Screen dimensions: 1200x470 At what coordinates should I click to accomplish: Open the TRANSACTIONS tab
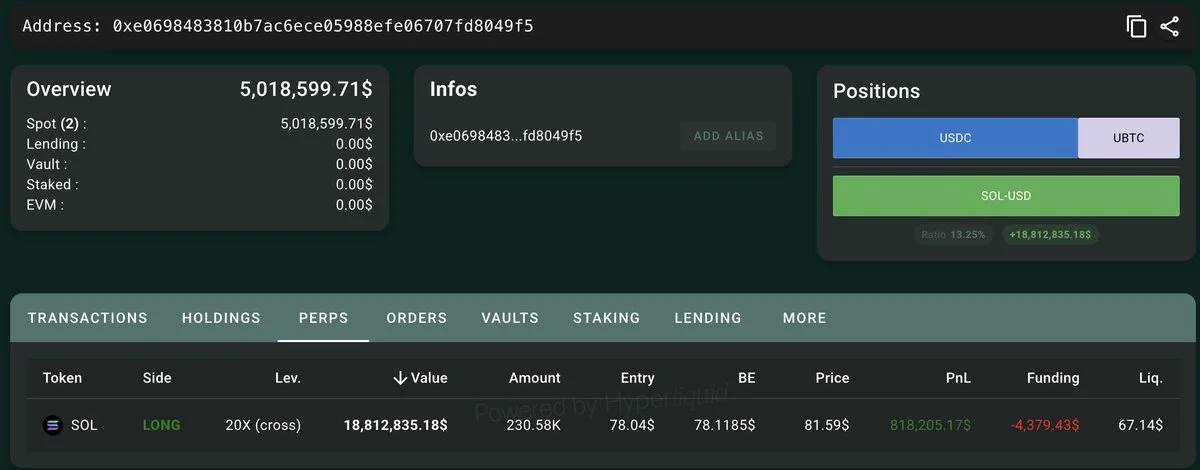tap(88, 318)
